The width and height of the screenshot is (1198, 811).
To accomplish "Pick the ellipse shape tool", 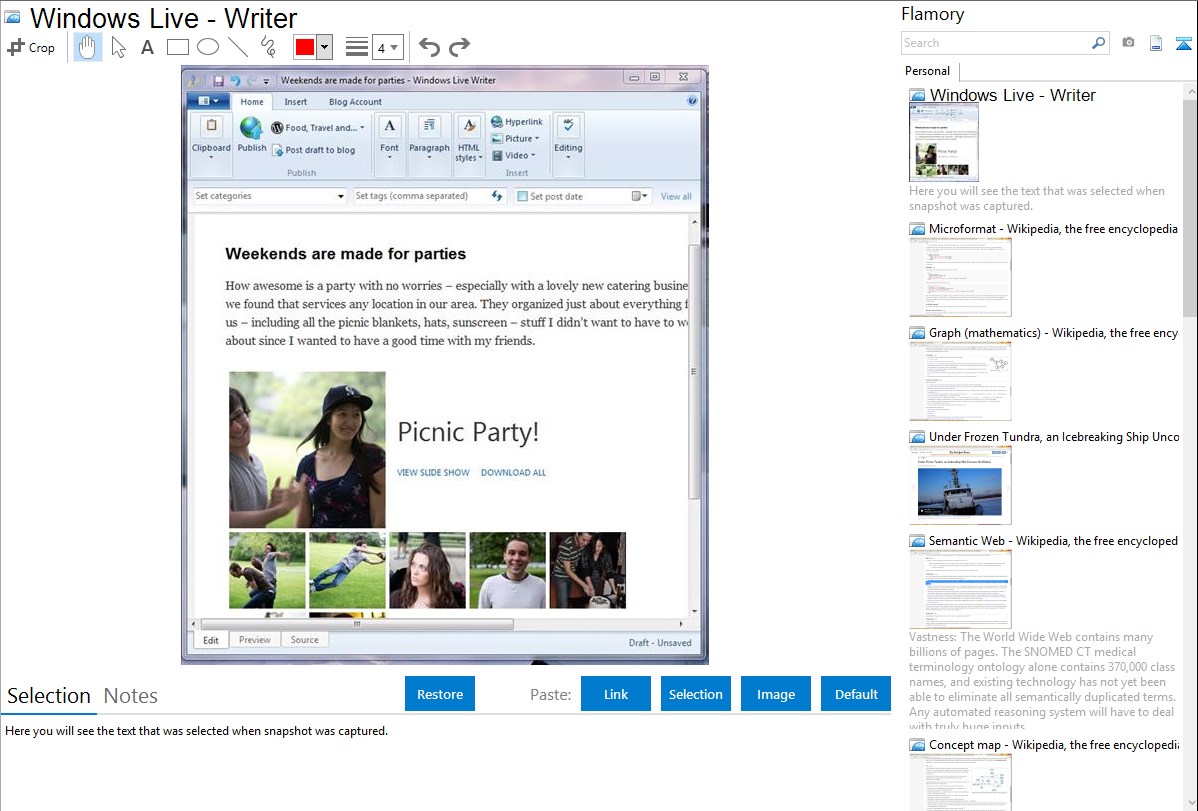I will coord(207,47).
